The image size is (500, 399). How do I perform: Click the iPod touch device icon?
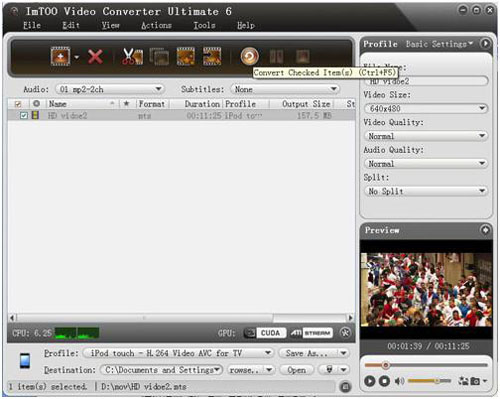[25, 361]
